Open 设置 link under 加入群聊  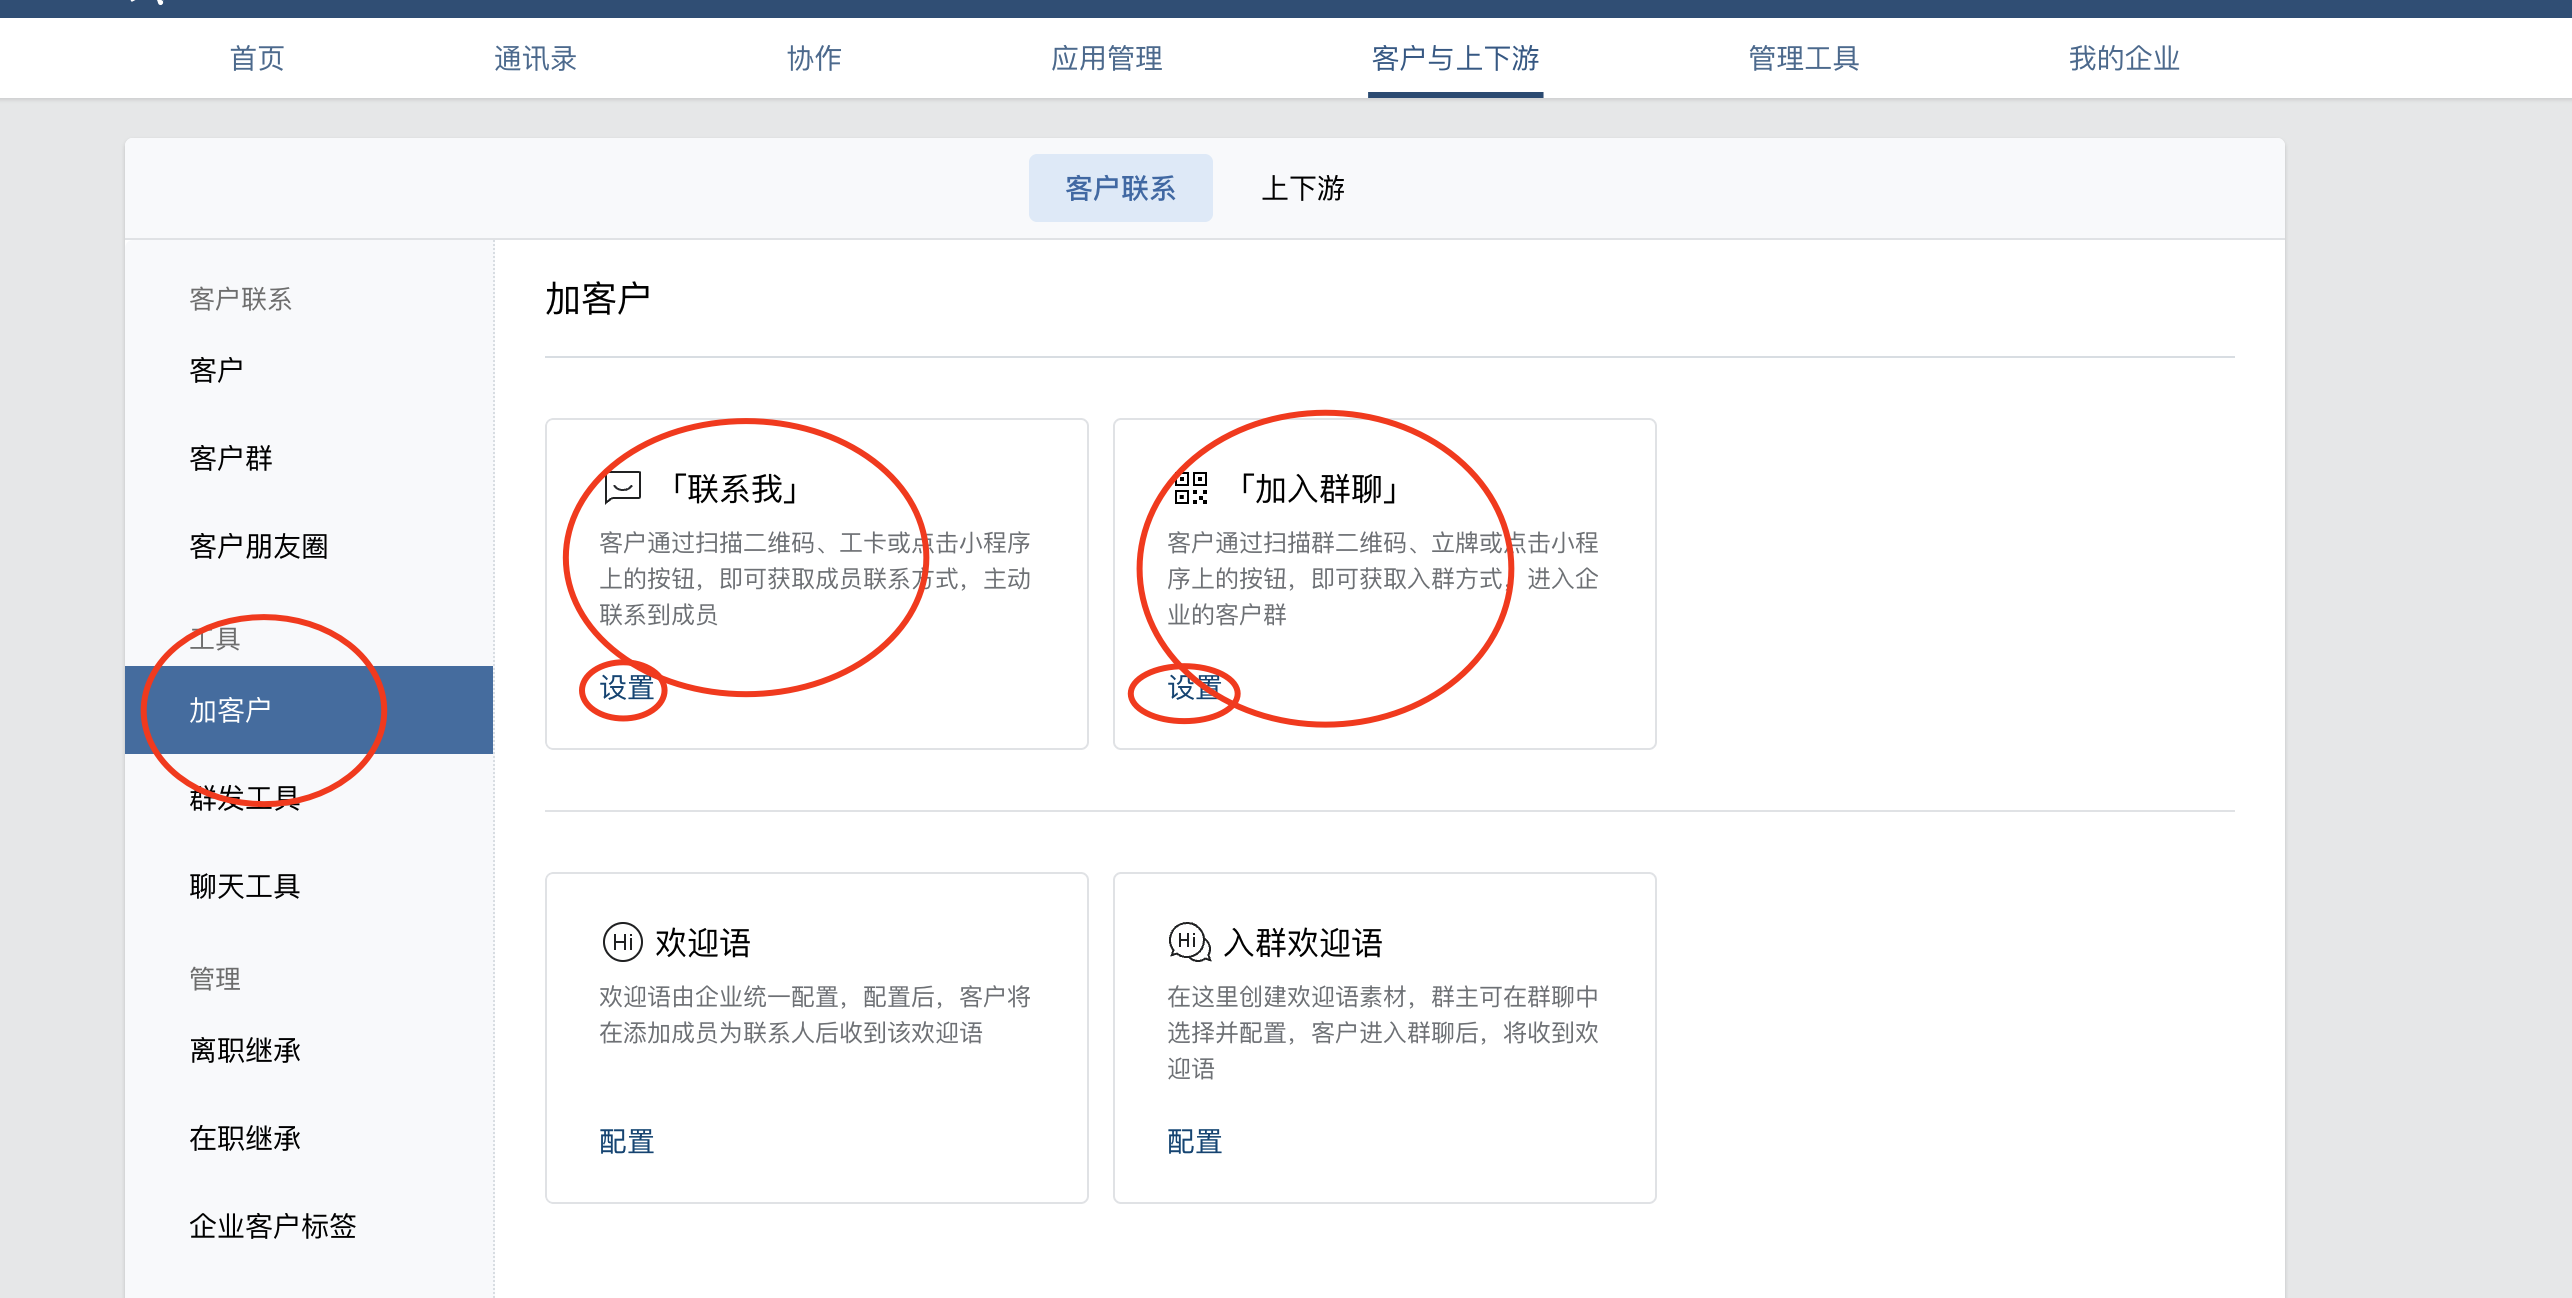click(1194, 688)
